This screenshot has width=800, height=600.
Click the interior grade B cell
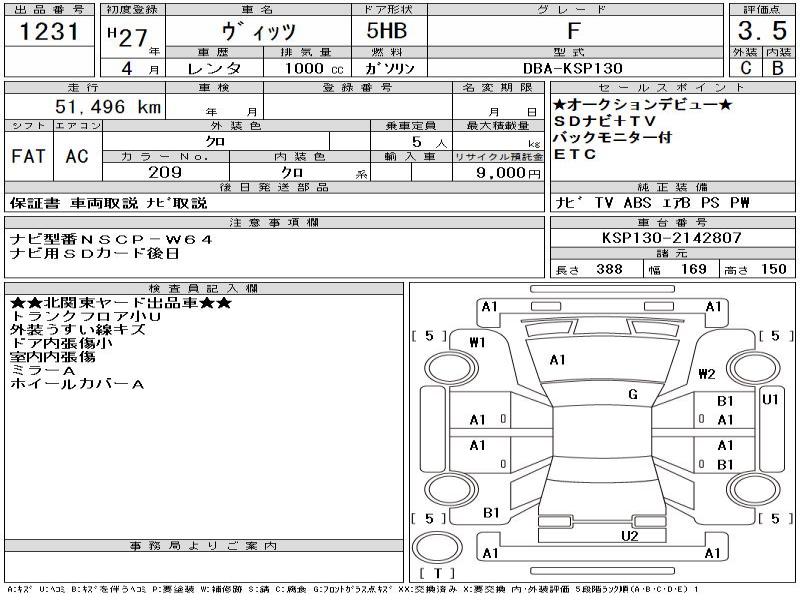pyautogui.click(x=775, y=68)
